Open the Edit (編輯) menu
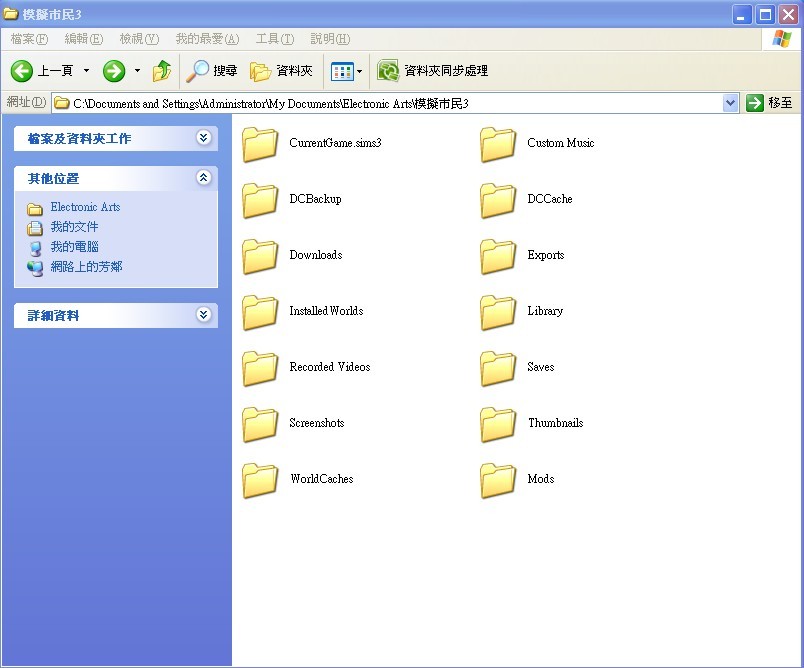 point(84,39)
